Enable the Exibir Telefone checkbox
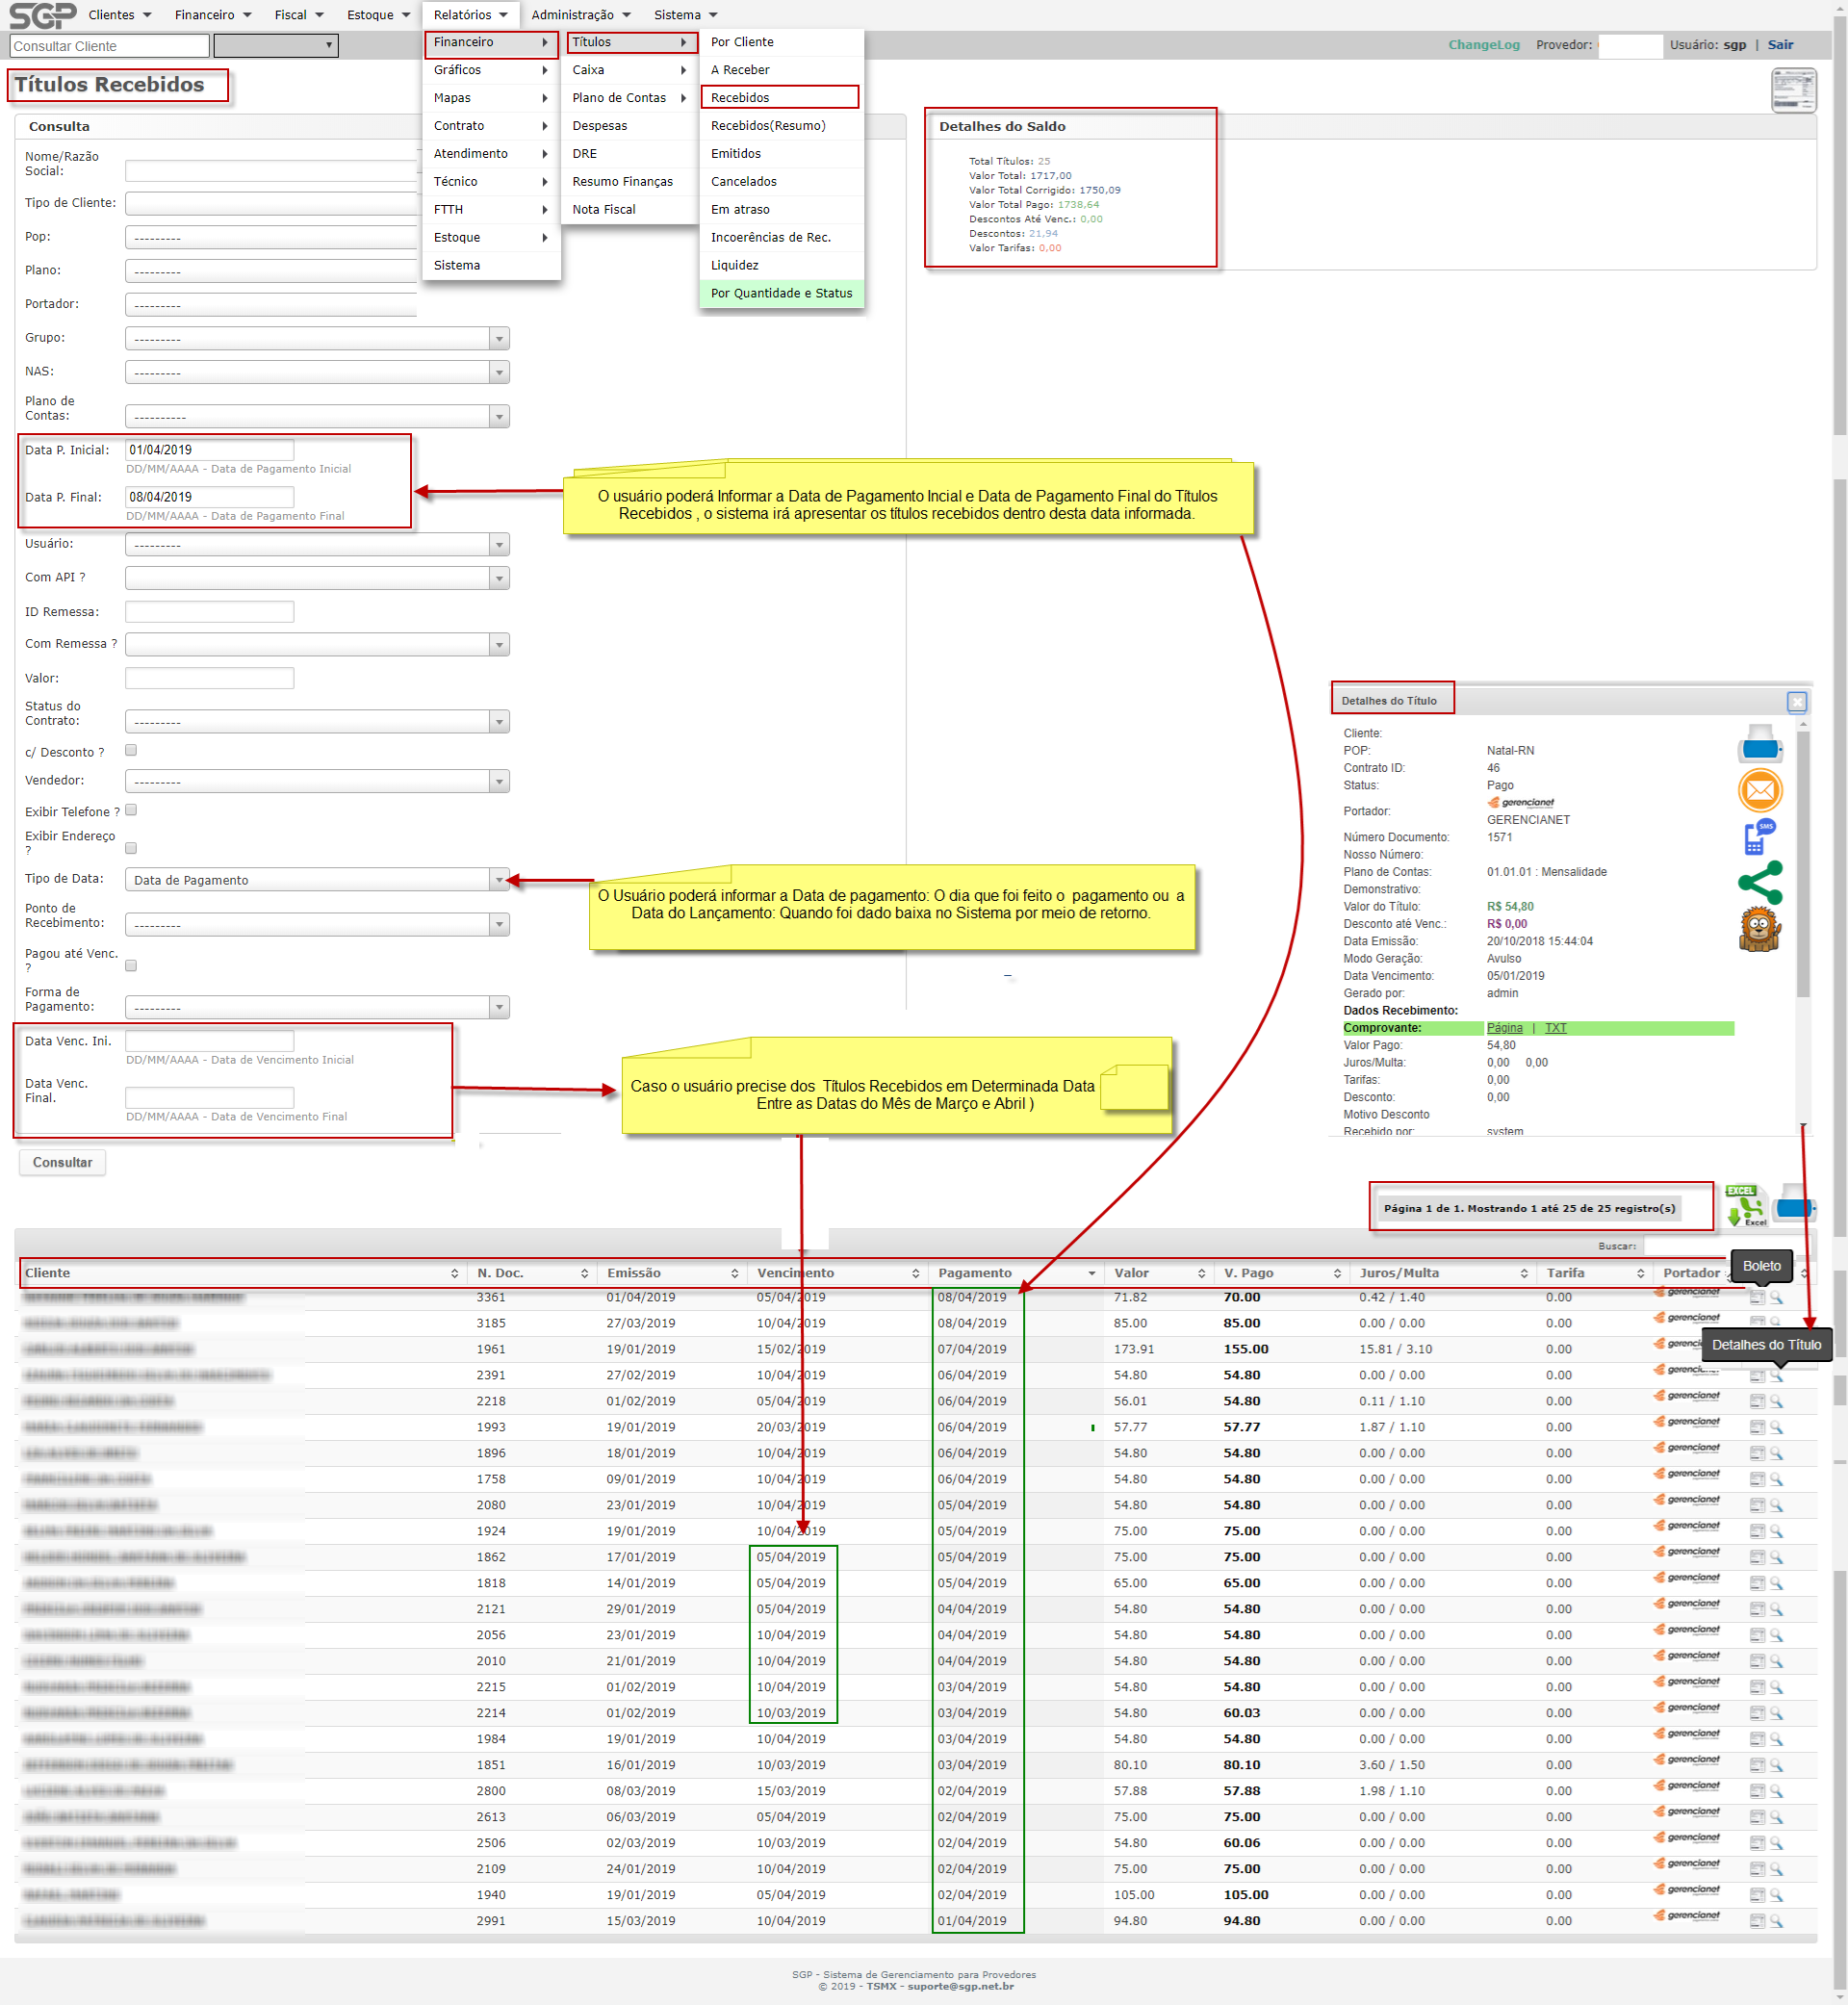 coord(131,810)
